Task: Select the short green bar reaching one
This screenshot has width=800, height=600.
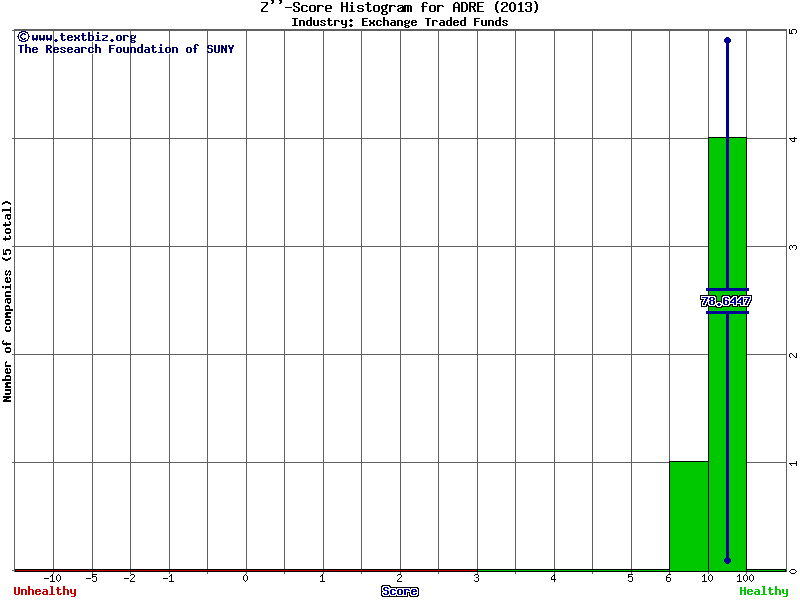Action: point(688,515)
